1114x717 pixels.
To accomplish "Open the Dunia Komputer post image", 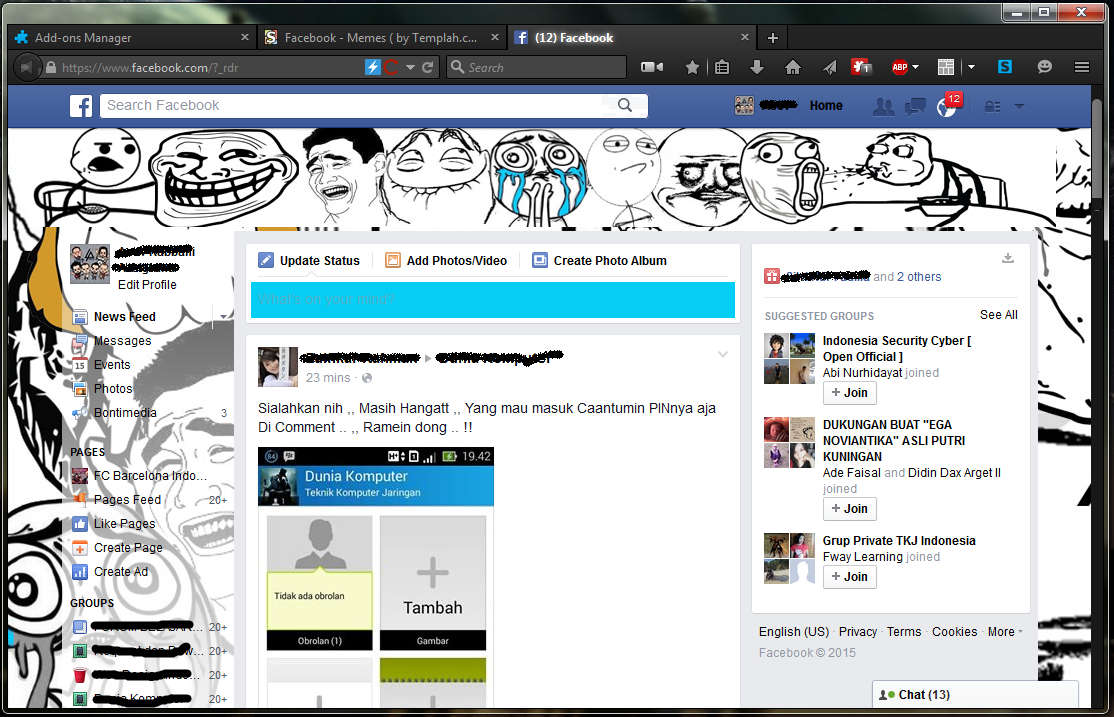I will pos(375,577).
